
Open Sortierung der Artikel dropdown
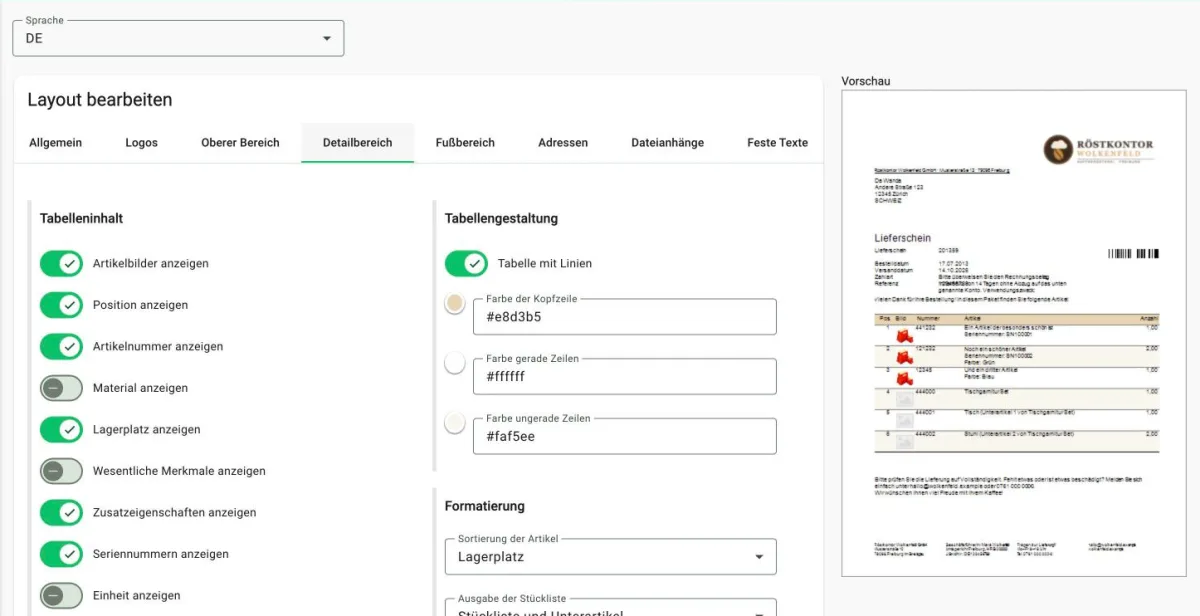pyautogui.click(x=610, y=556)
